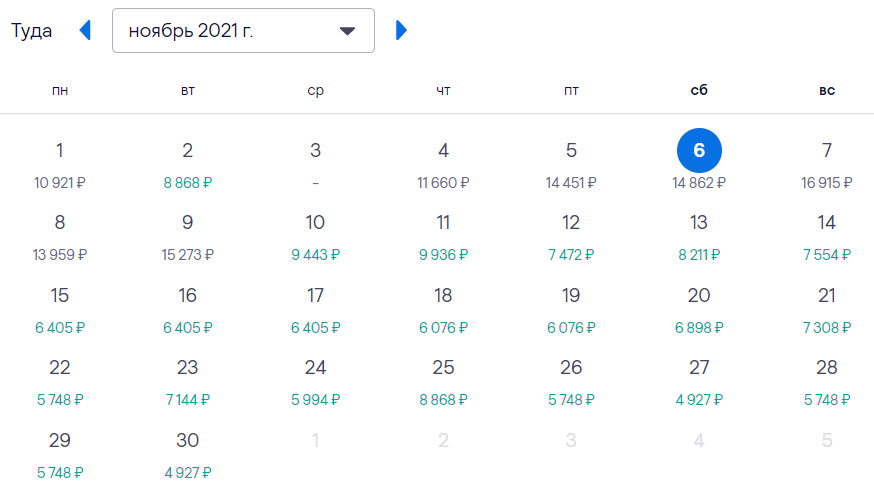Click the вс weekday header
Viewport: 874px width, 487px height.
pyautogui.click(x=827, y=90)
